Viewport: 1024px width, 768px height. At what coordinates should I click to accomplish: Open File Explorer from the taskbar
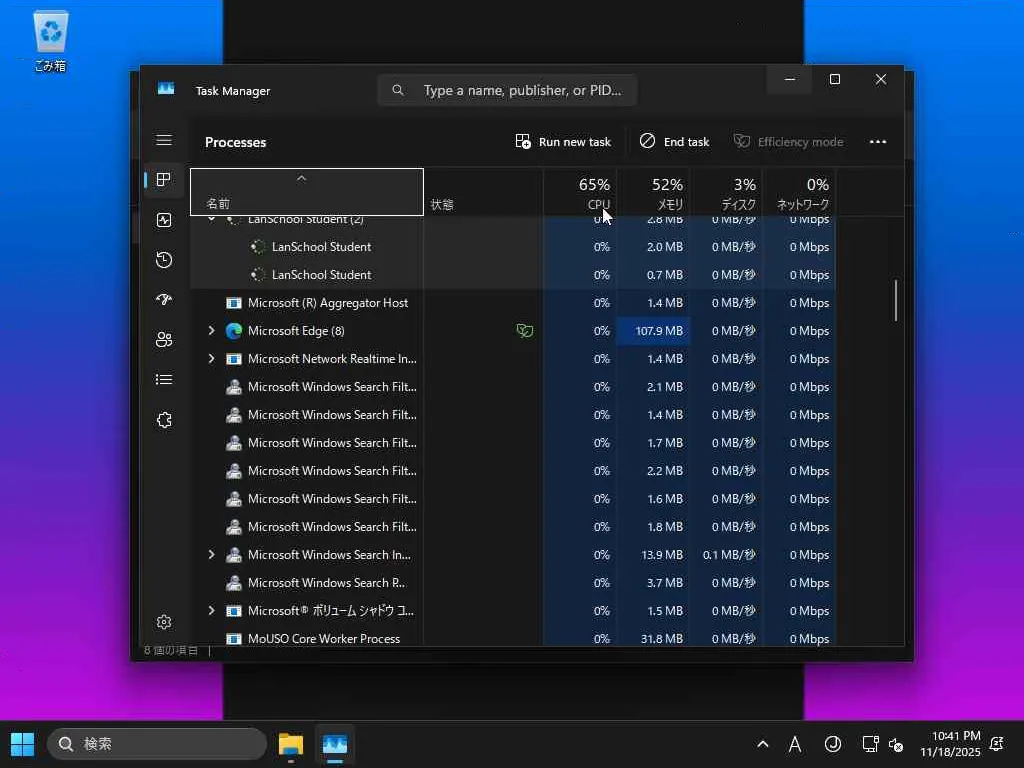pos(291,744)
